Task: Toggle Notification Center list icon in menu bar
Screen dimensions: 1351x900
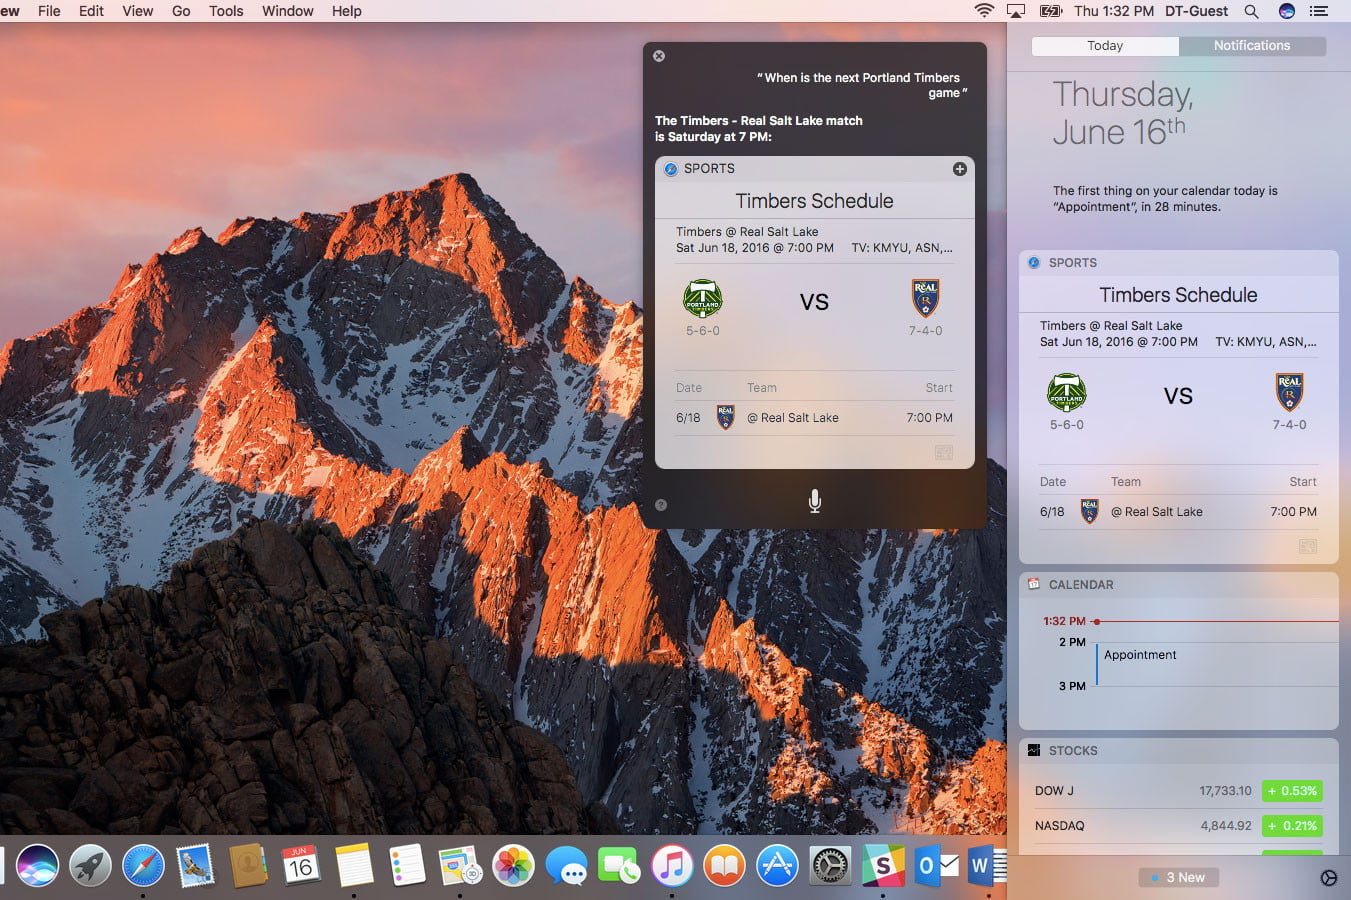Action: [x=1319, y=11]
